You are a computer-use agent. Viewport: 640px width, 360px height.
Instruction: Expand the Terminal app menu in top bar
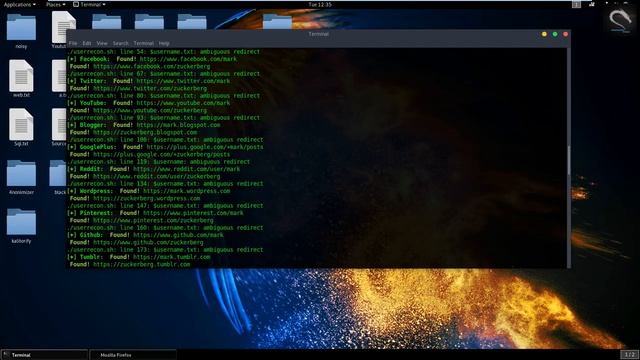tap(89, 4)
